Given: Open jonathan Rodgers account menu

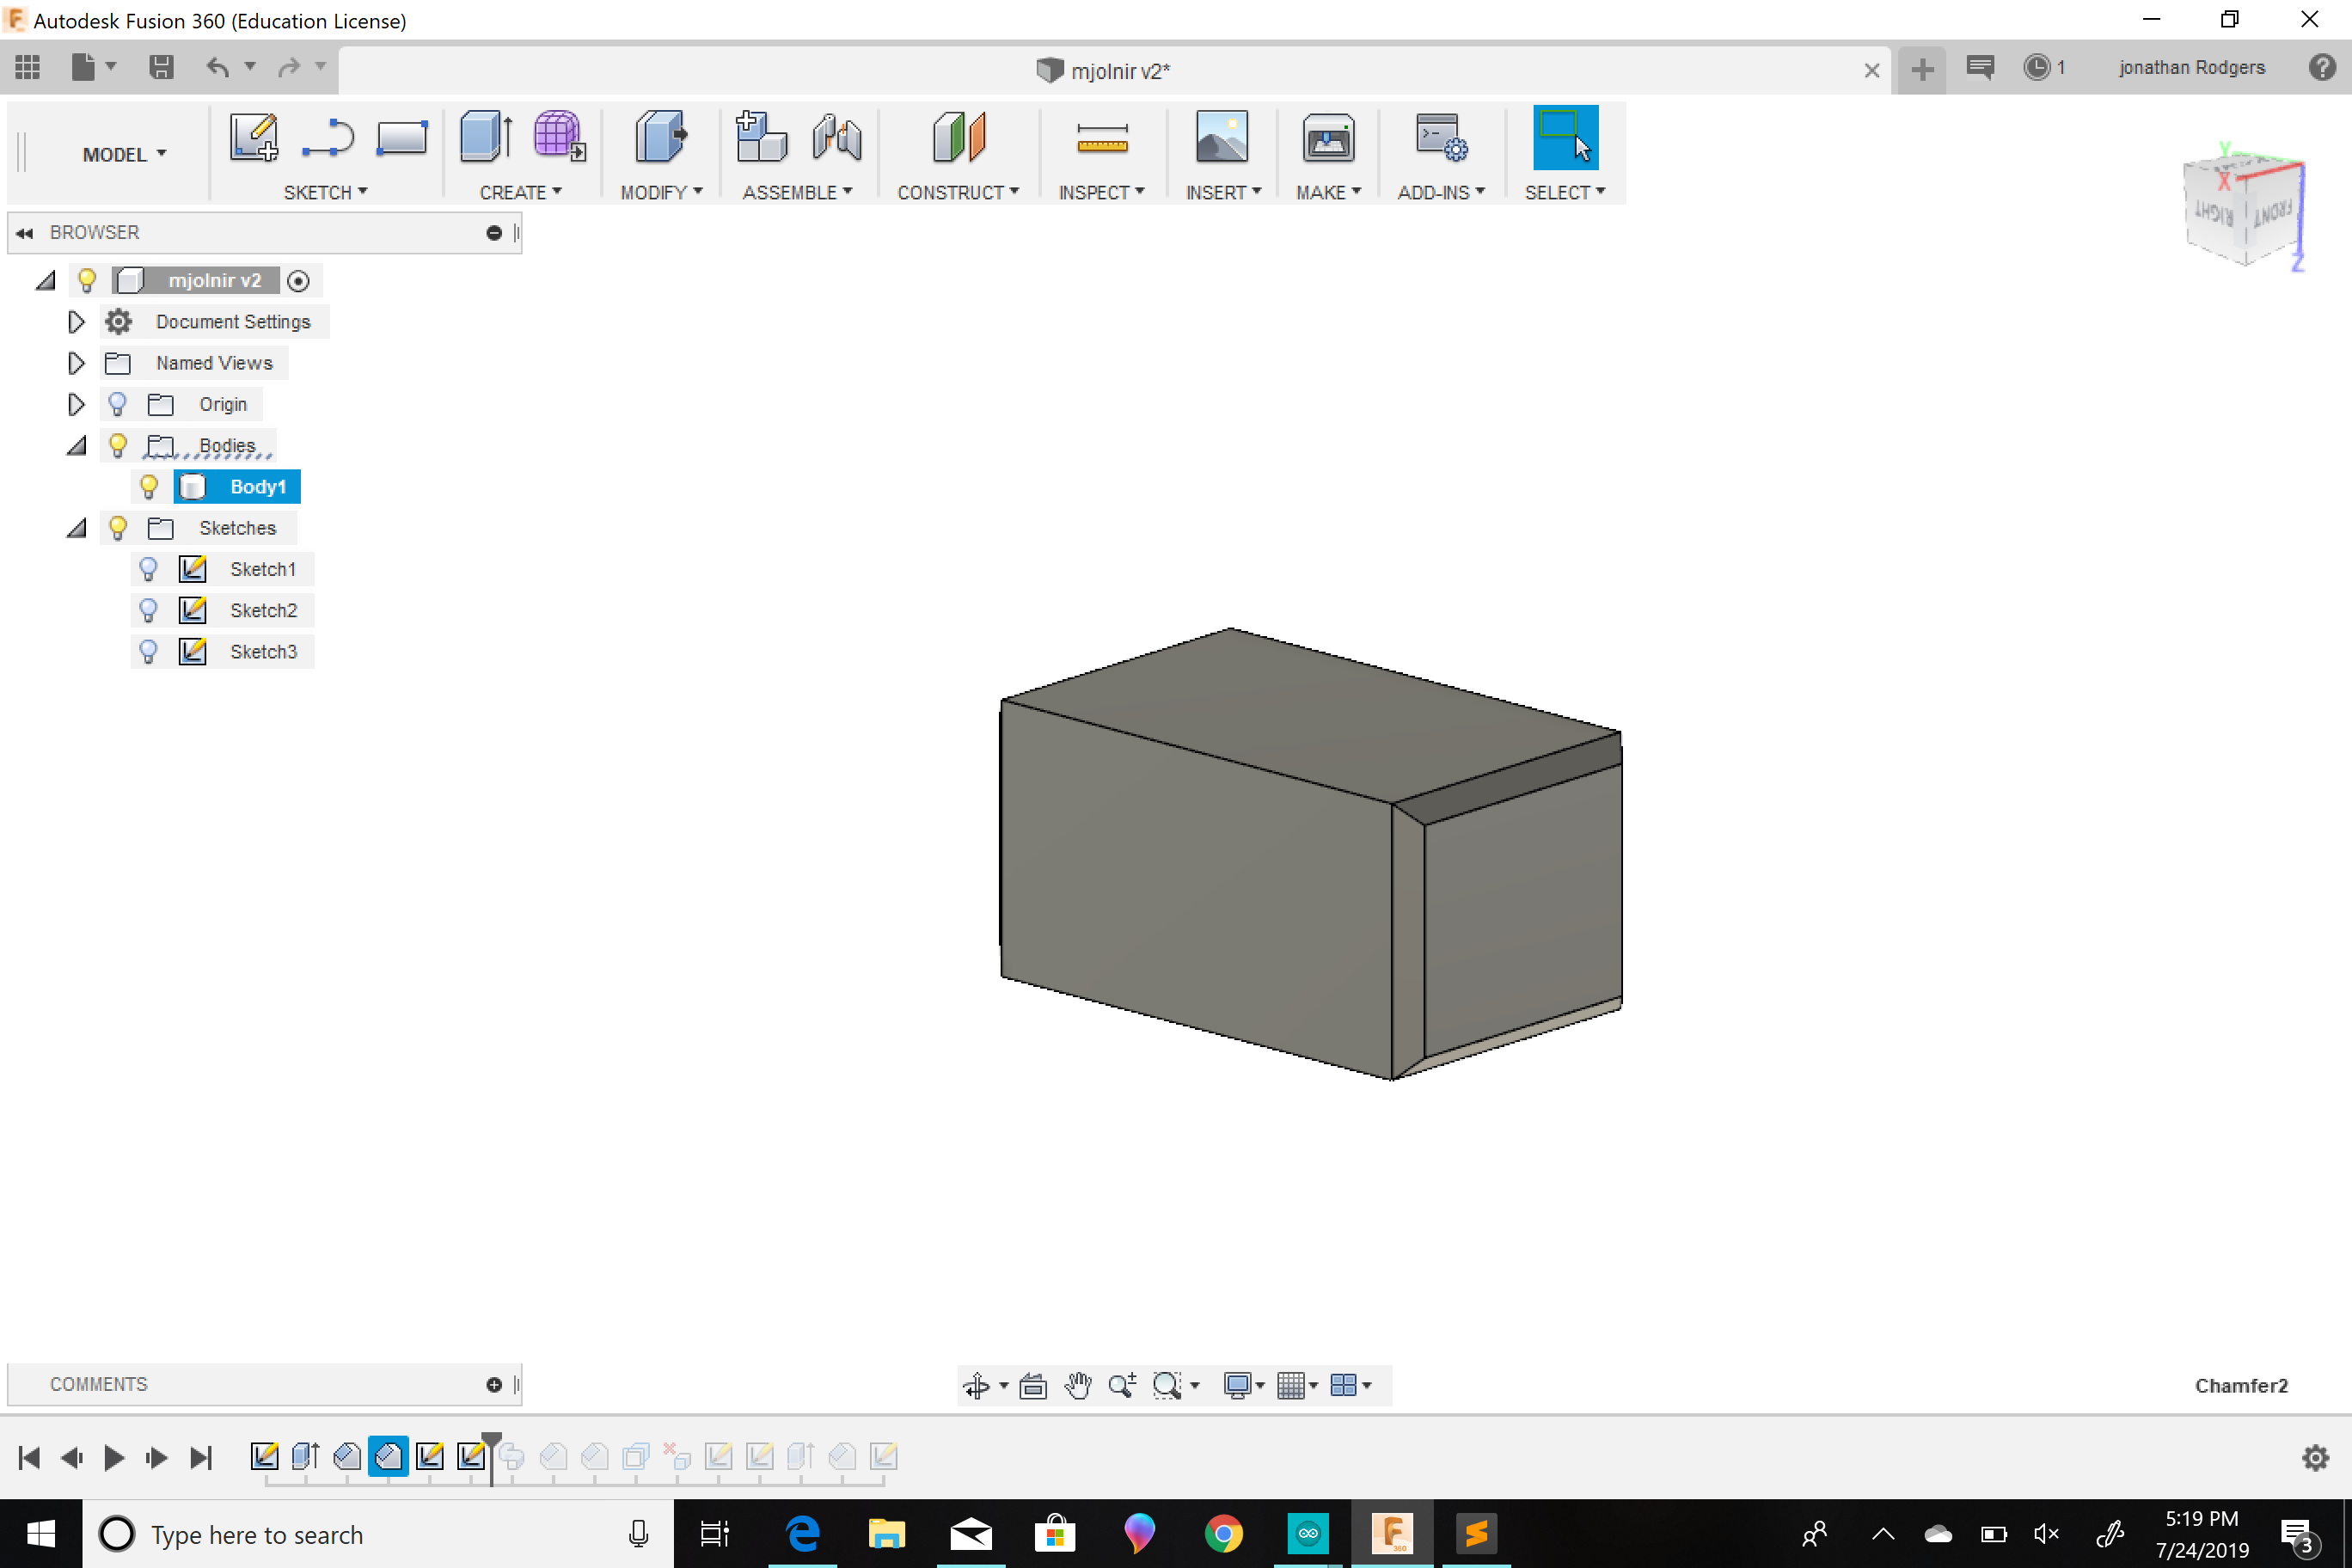Looking at the screenshot, I should pos(2191,67).
